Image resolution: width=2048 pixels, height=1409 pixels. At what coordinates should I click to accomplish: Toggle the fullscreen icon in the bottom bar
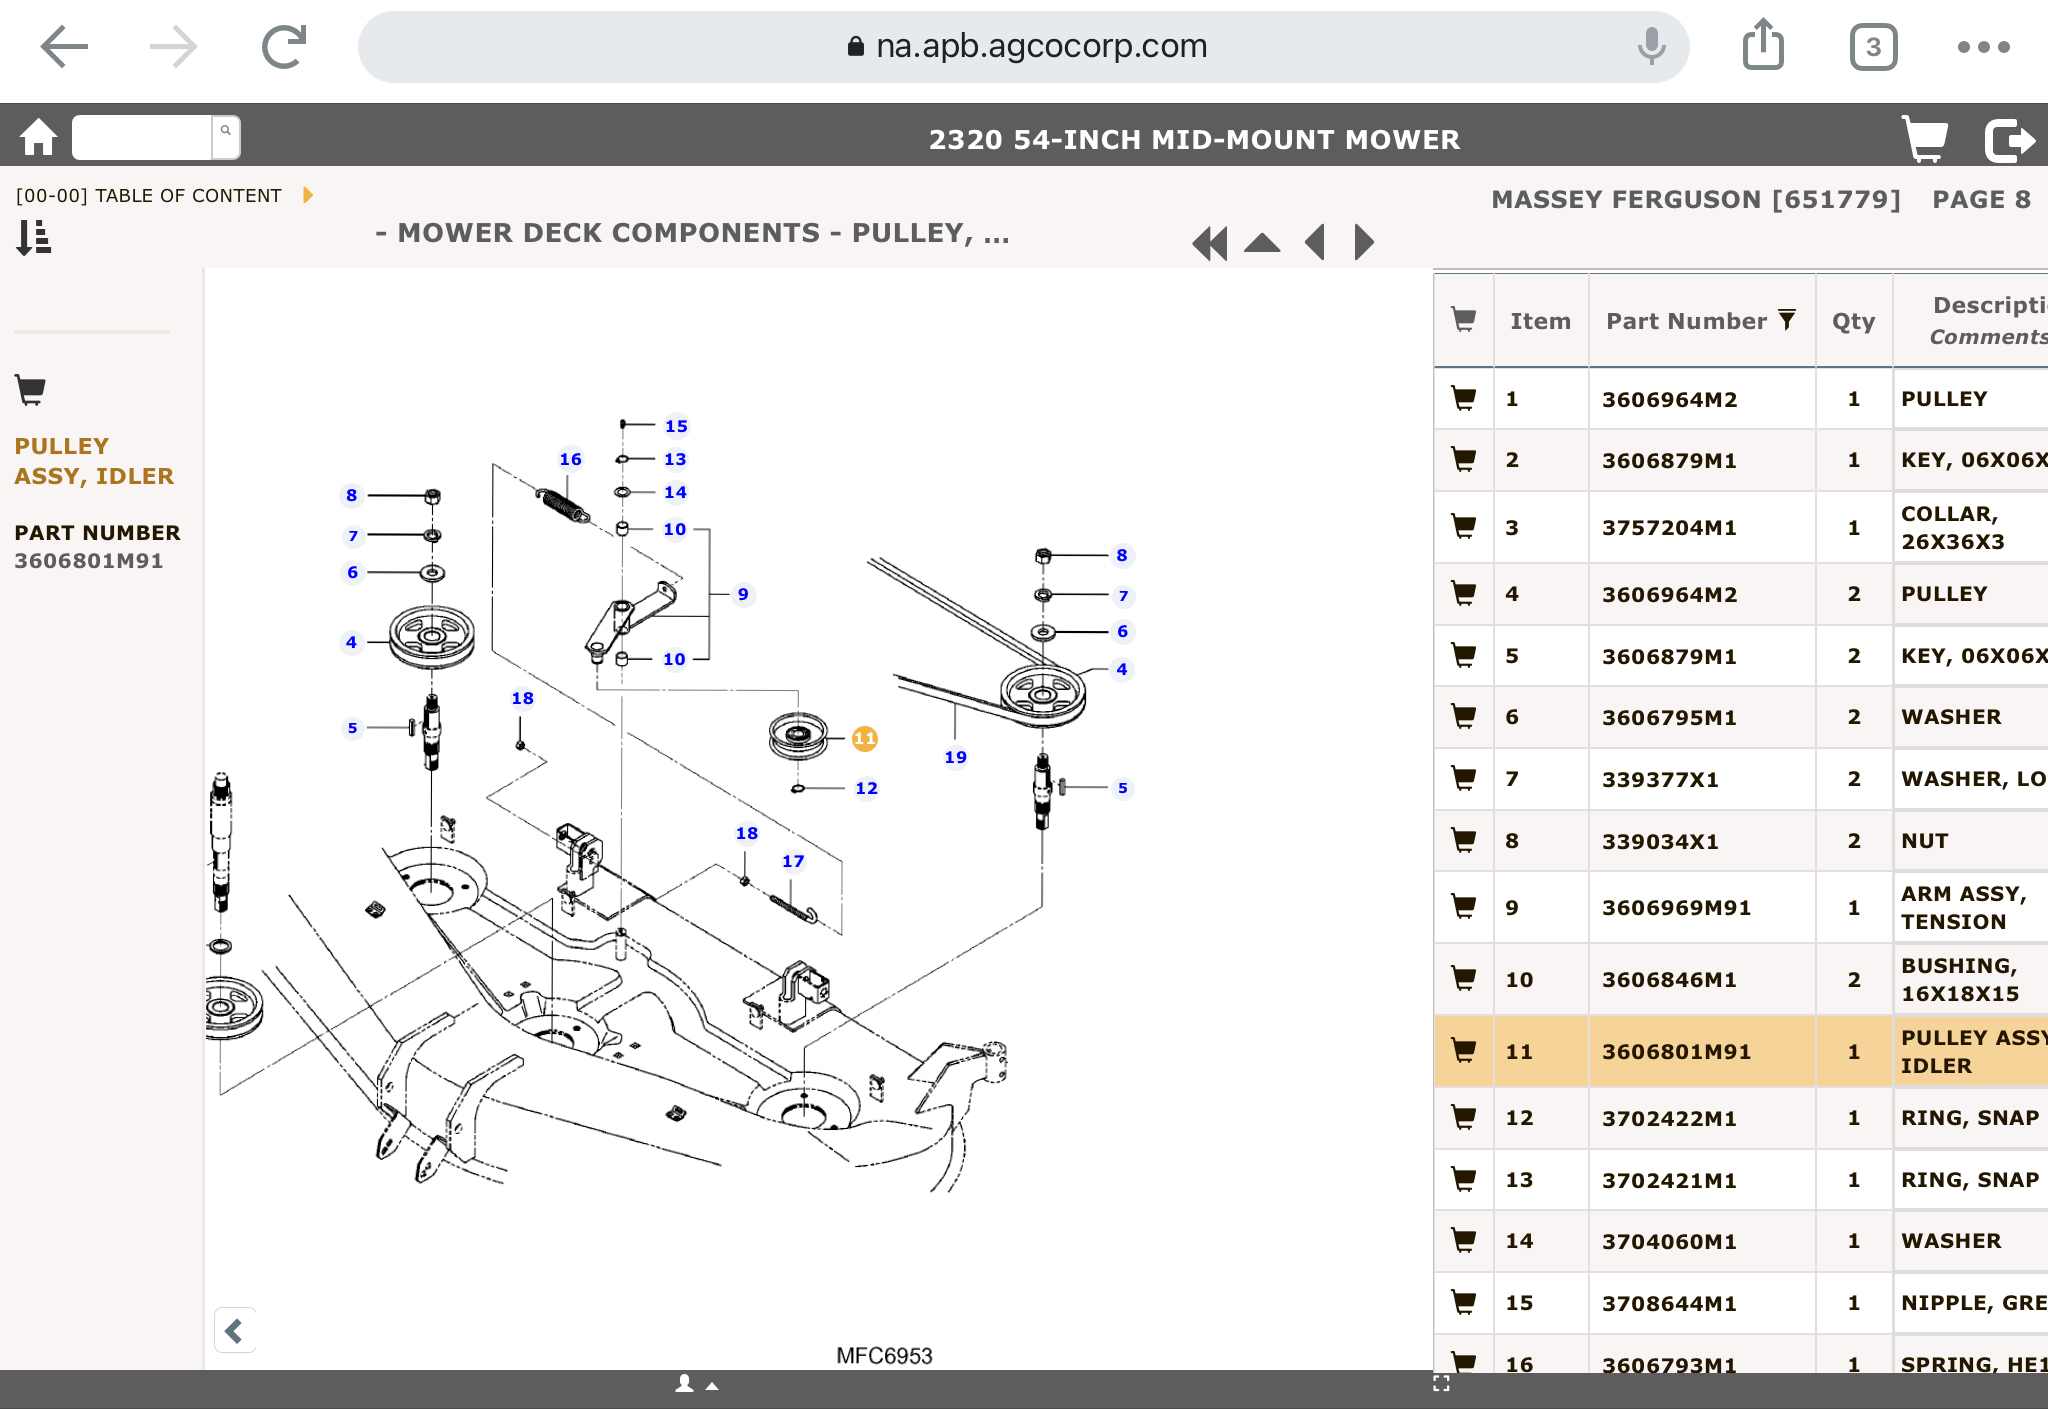pyautogui.click(x=1441, y=1384)
